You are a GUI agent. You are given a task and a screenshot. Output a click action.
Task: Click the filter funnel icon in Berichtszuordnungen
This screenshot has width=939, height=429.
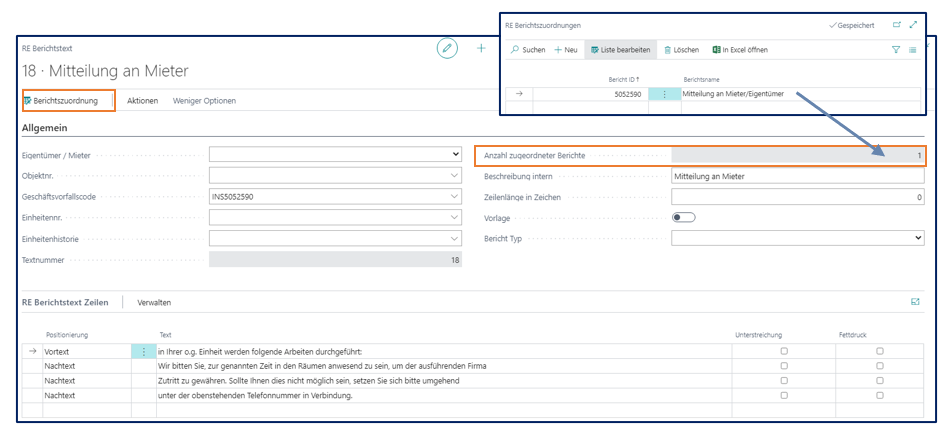click(895, 49)
